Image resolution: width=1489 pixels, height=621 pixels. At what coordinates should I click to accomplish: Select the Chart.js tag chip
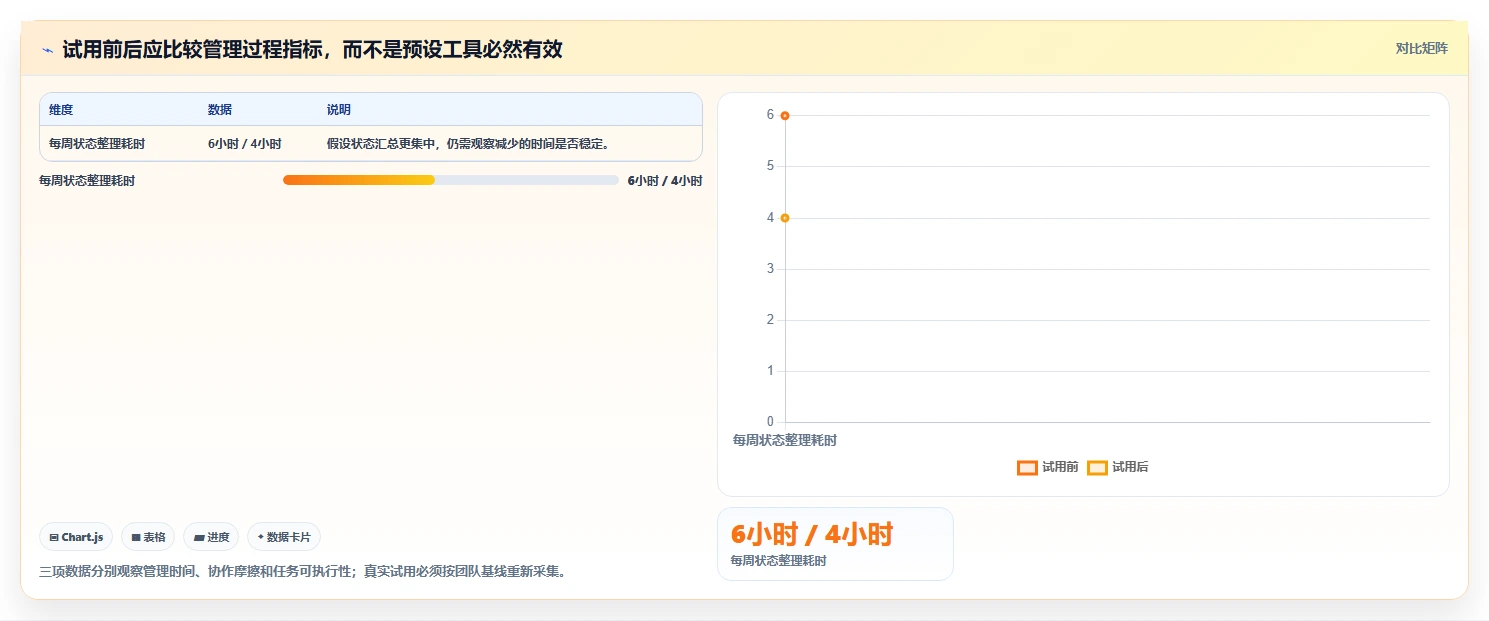[77, 537]
